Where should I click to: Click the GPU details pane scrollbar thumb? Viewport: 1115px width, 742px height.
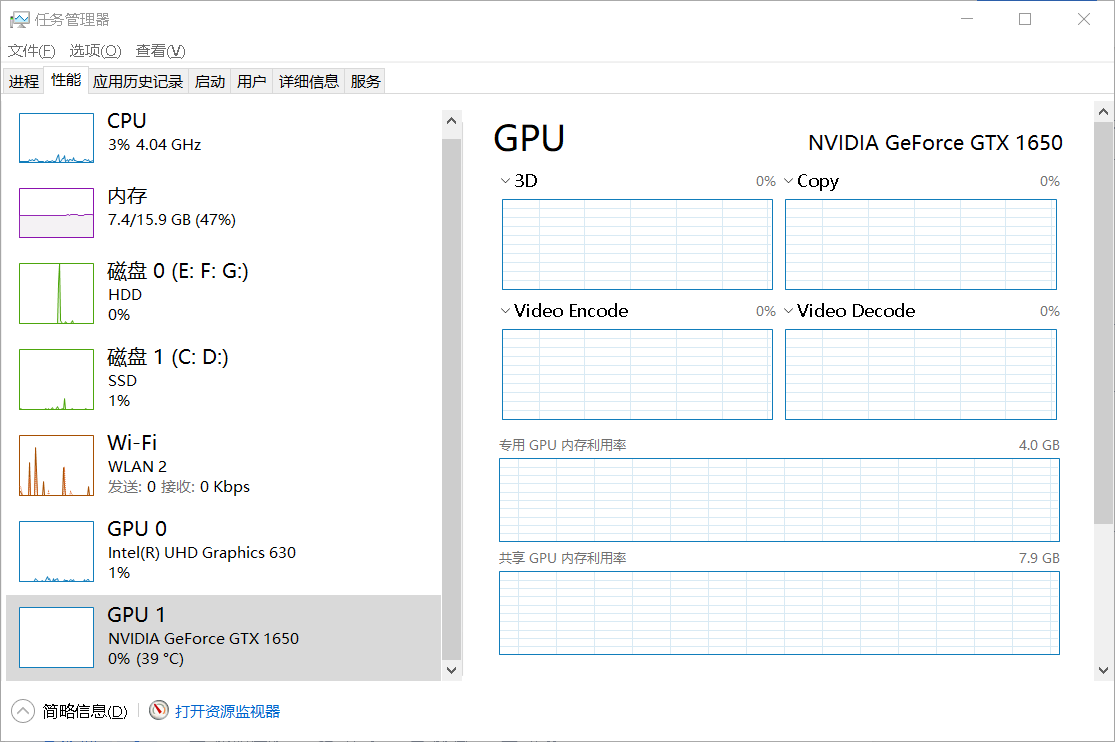pyautogui.click(x=1103, y=324)
